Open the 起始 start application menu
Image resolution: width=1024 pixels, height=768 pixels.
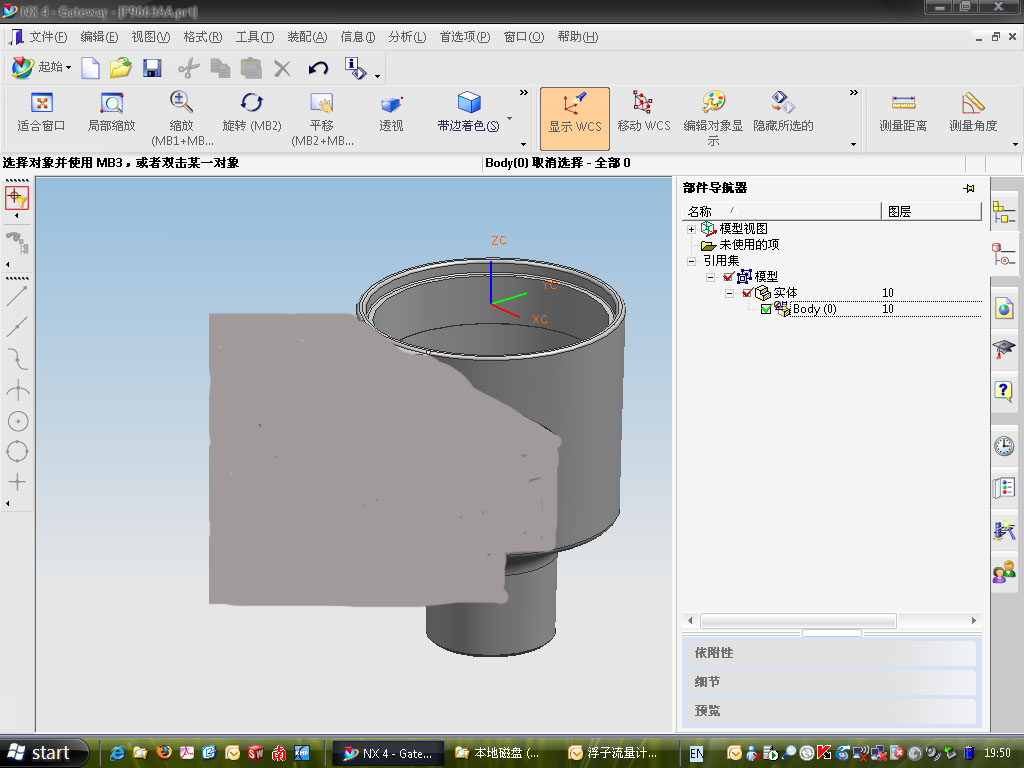tap(40, 67)
